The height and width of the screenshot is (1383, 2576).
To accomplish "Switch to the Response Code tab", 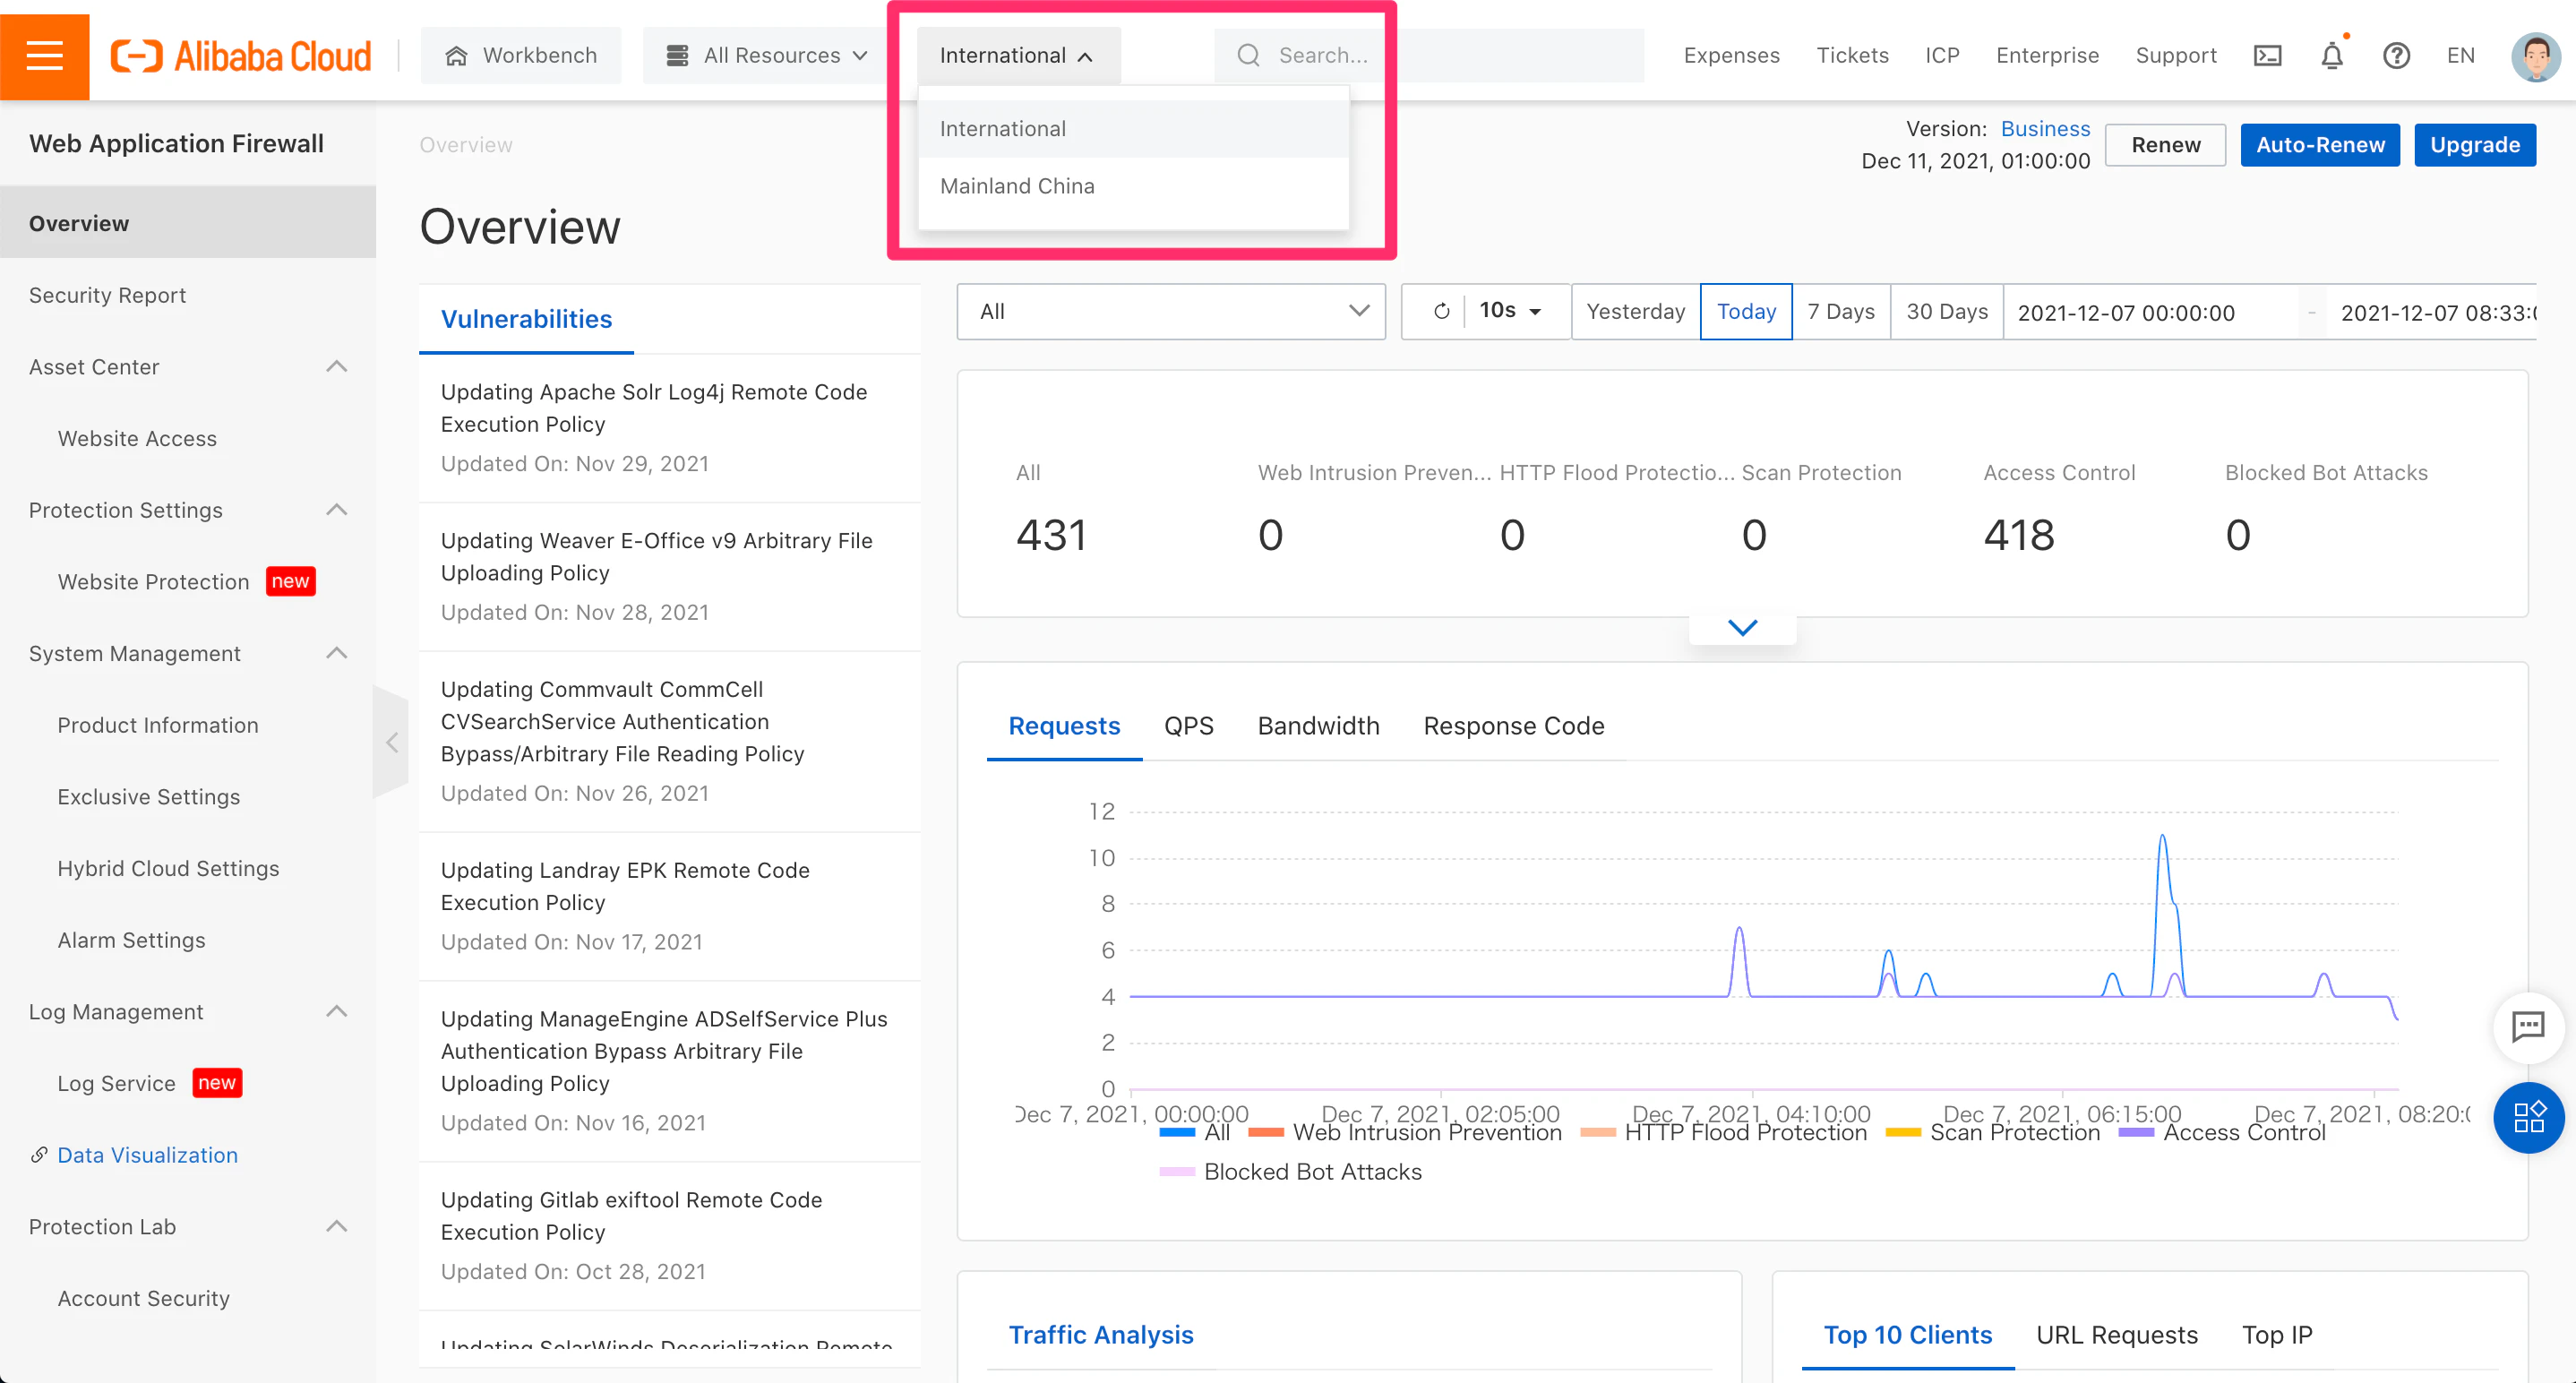I will point(1513,726).
